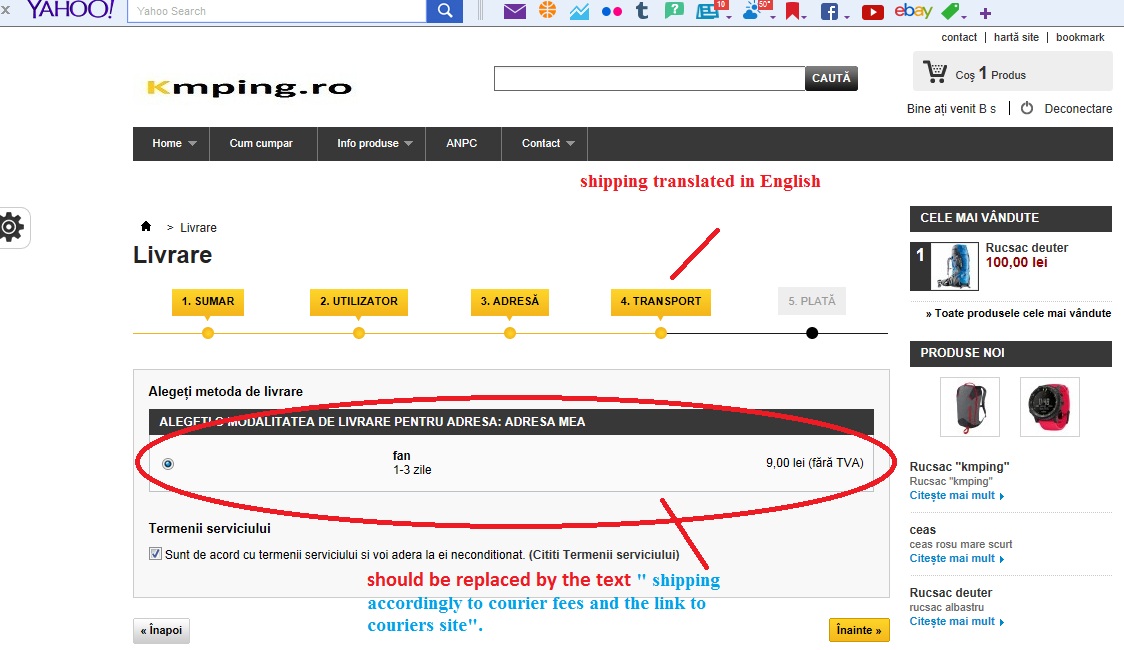Expand the red bookmark dropdown arrow
This screenshot has width=1124, height=650.
804,16
